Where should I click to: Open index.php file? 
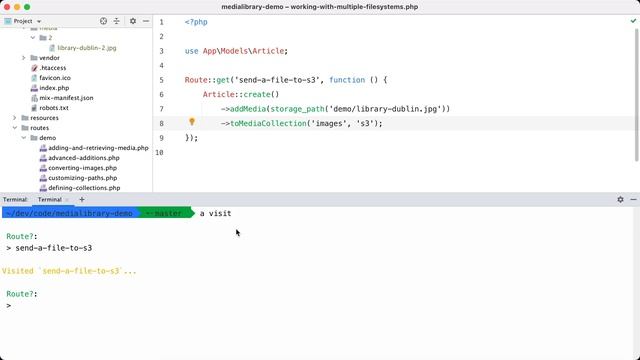(x=54, y=88)
